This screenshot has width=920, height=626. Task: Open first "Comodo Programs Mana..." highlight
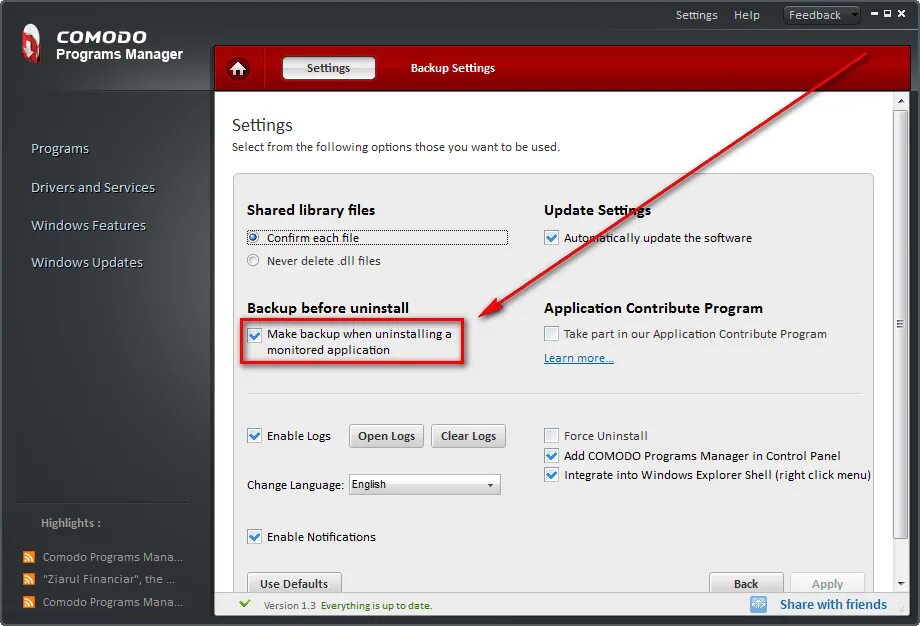click(112, 557)
